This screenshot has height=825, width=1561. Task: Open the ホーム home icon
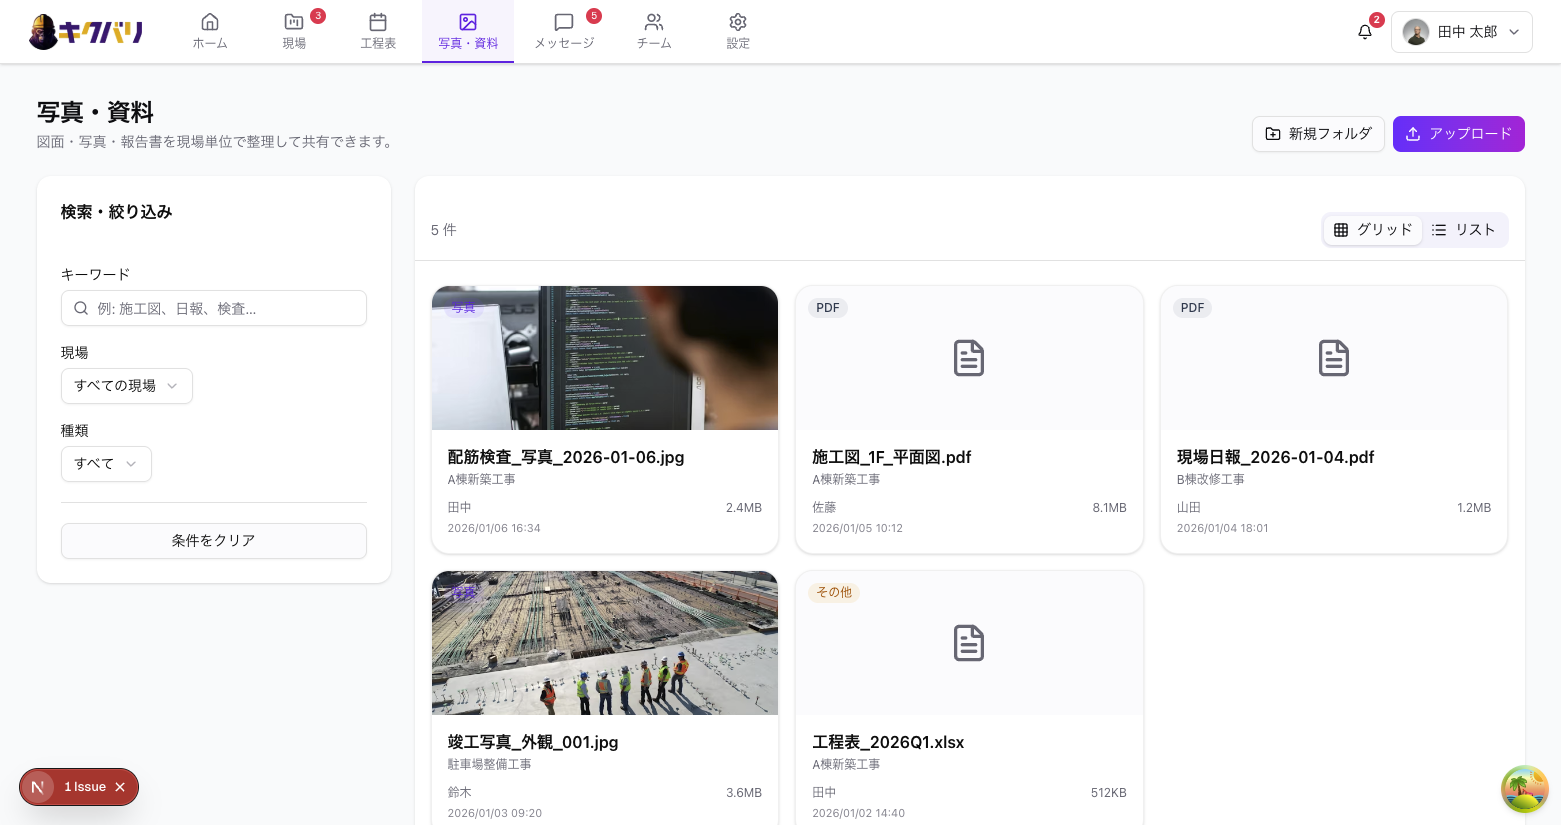click(x=210, y=22)
